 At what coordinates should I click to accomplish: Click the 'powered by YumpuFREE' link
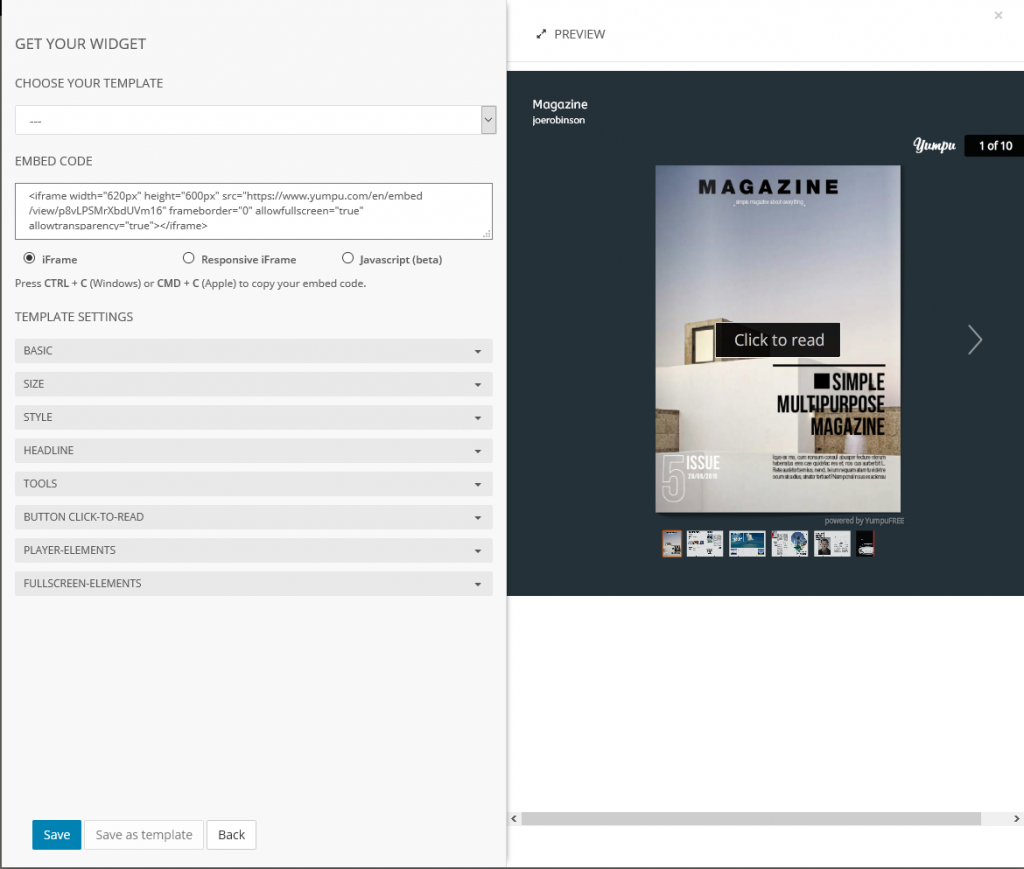864,521
